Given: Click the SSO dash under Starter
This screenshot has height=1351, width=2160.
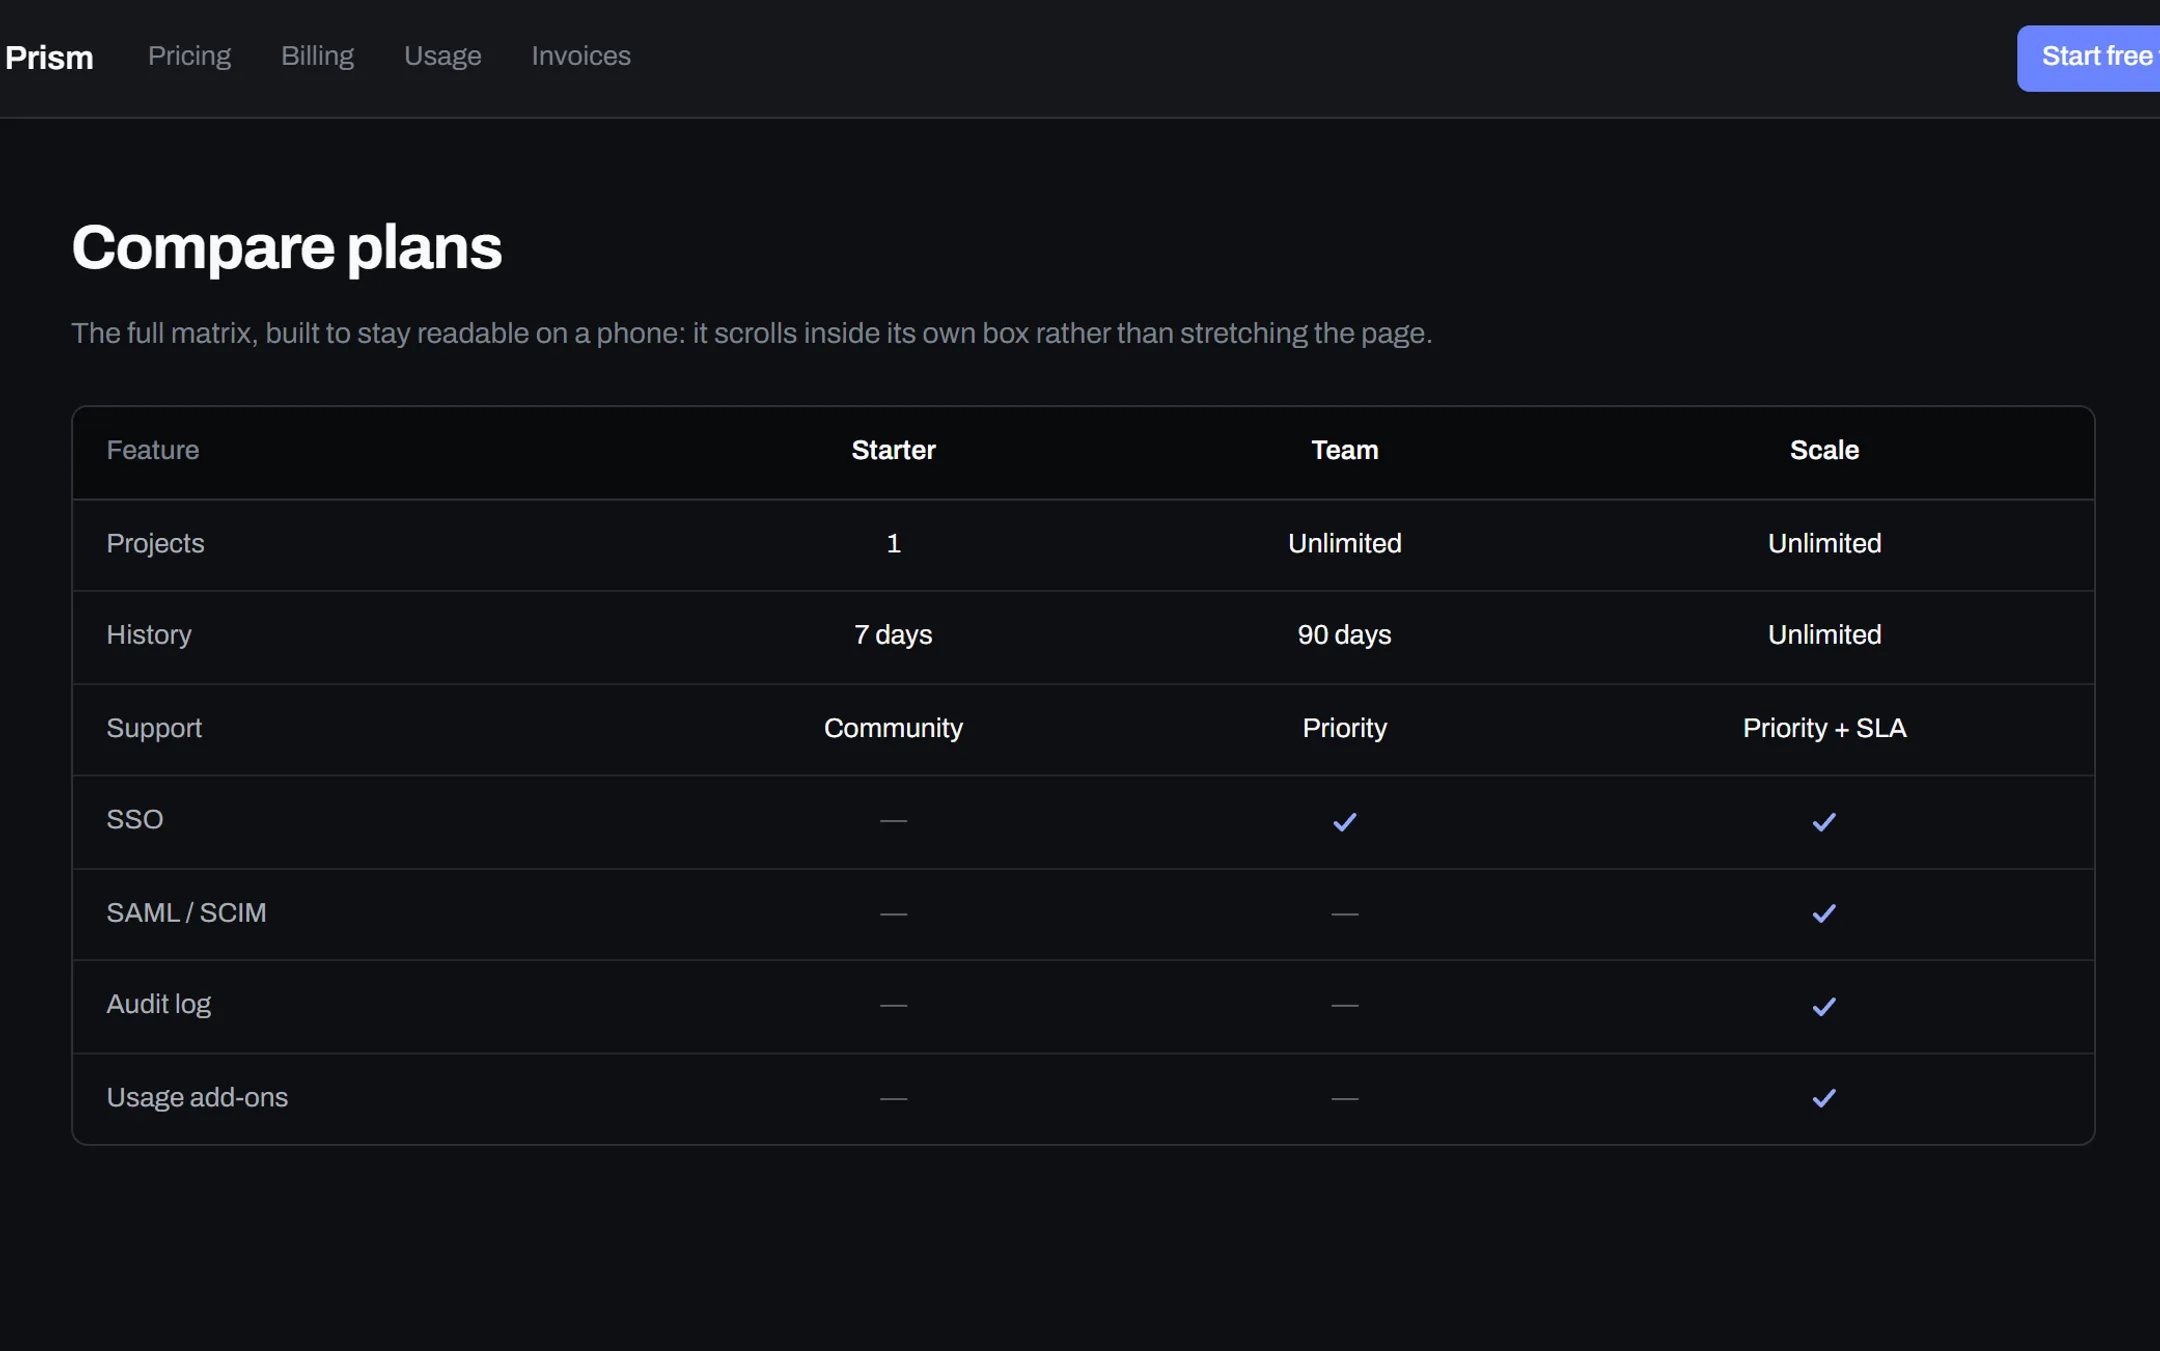Looking at the screenshot, I should [x=893, y=821].
